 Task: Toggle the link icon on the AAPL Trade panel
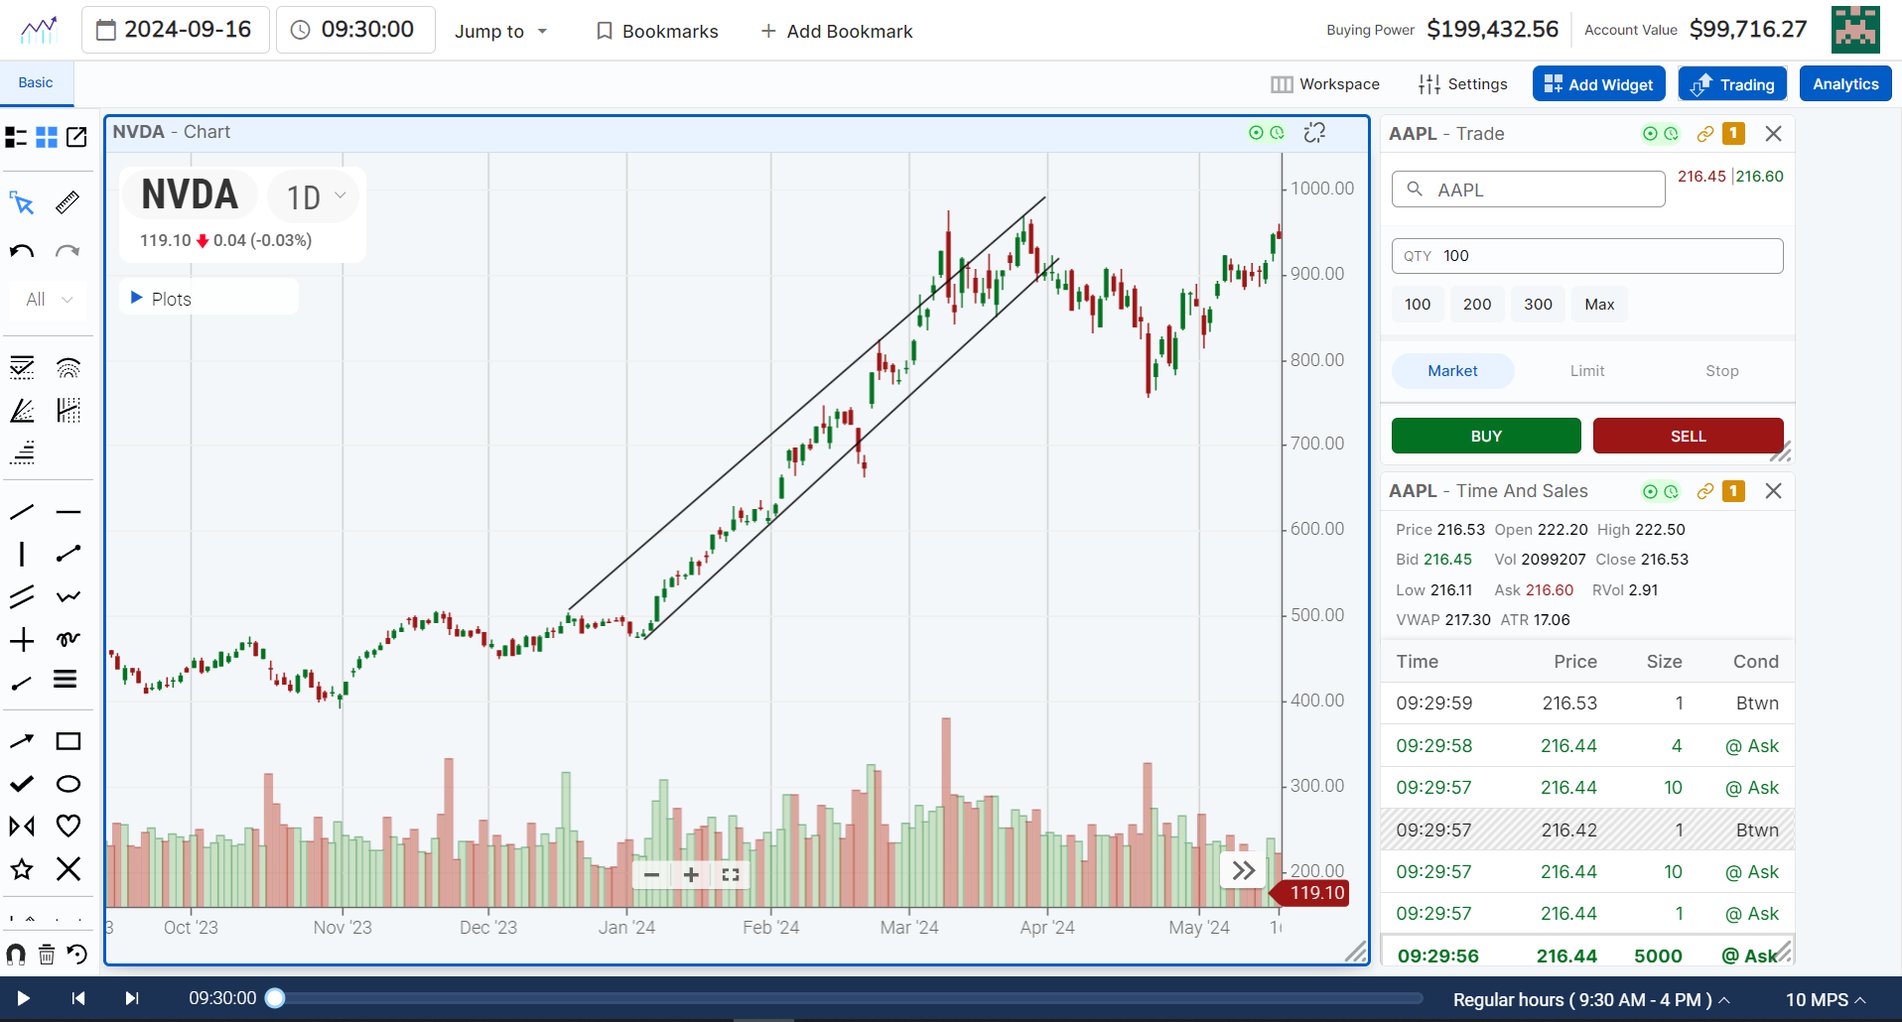1703,133
